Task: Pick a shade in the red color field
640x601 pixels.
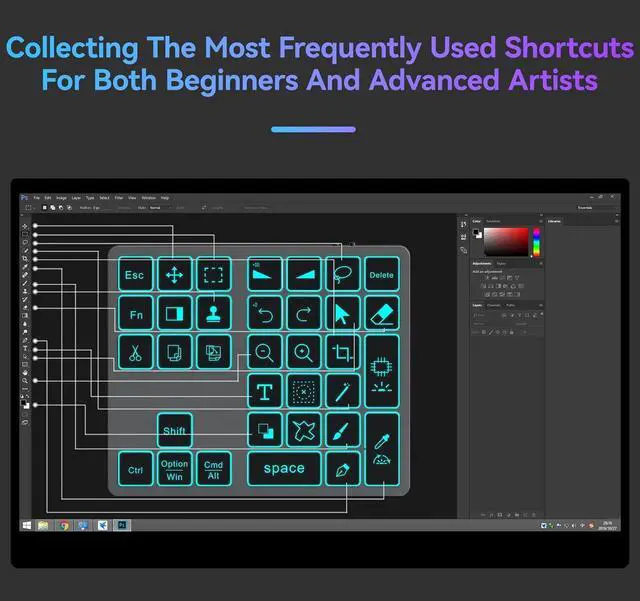Action: tap(506, 242)
